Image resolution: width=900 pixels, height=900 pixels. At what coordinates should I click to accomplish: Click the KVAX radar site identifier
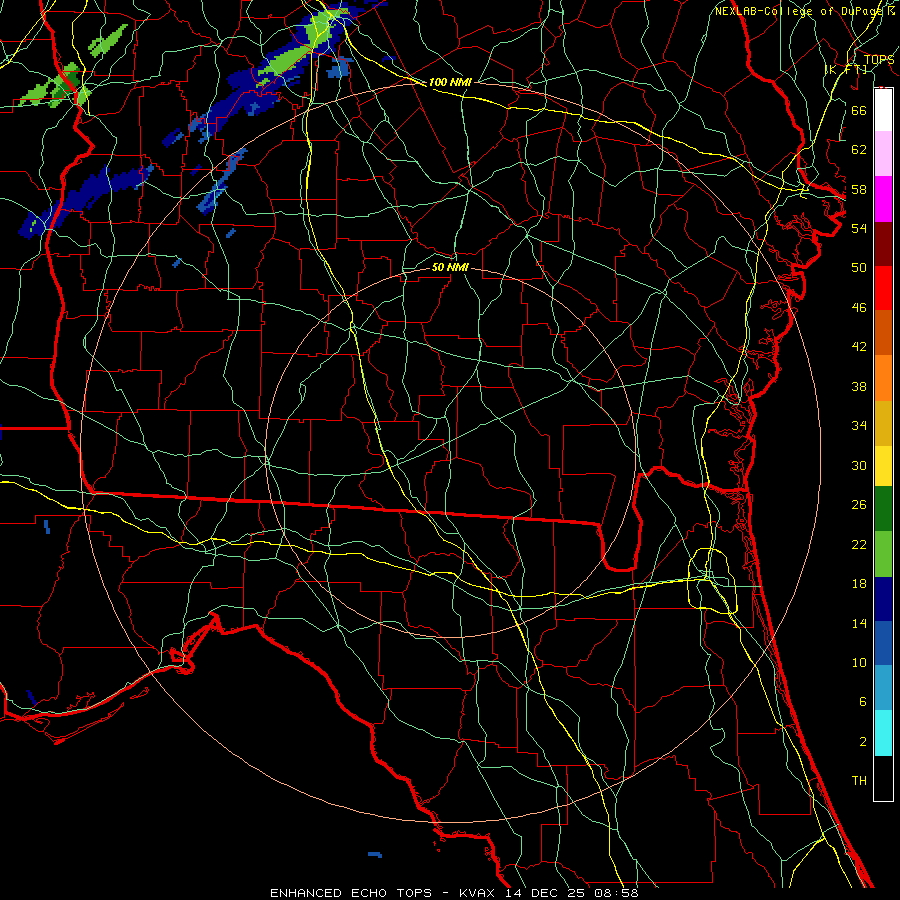[479, 893]
